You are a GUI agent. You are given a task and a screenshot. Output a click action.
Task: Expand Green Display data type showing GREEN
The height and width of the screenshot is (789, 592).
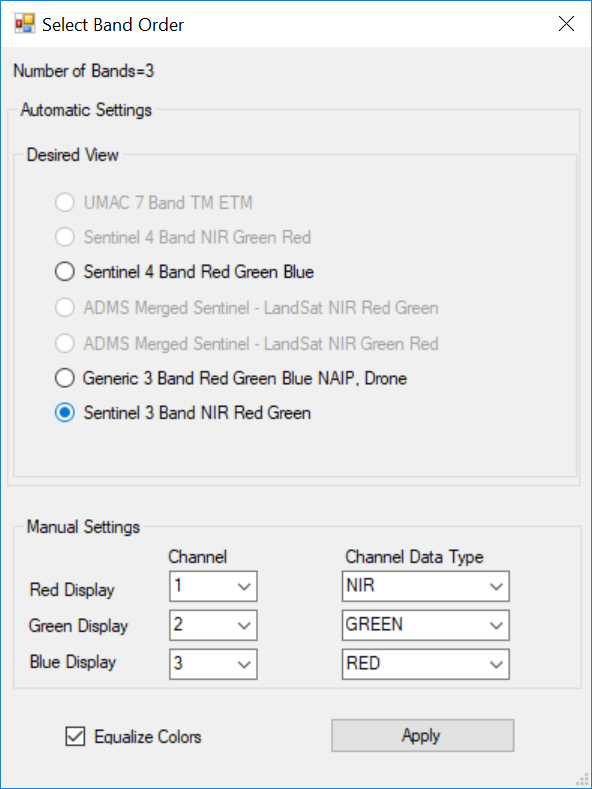tap(426, 625)
